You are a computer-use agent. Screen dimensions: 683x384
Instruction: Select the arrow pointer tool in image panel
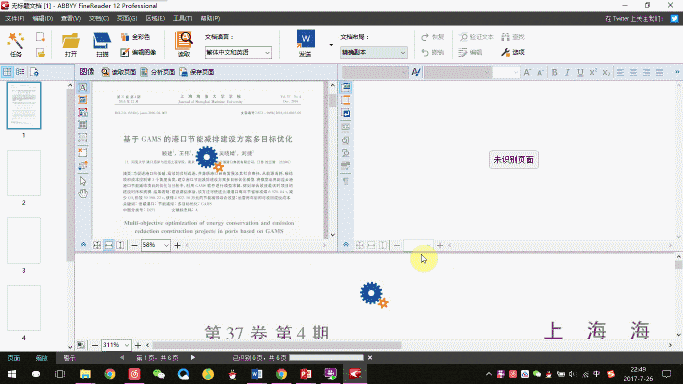coord(83,181)
